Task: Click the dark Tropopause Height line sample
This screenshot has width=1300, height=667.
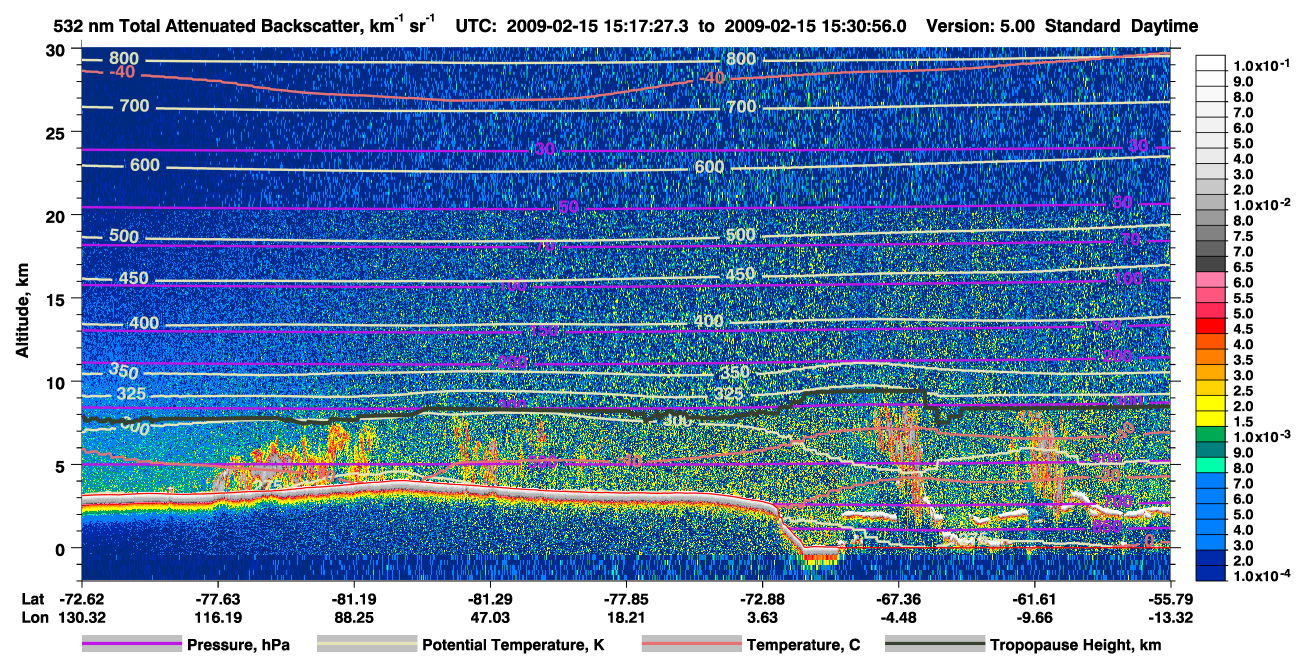Action: pos(935,645)
